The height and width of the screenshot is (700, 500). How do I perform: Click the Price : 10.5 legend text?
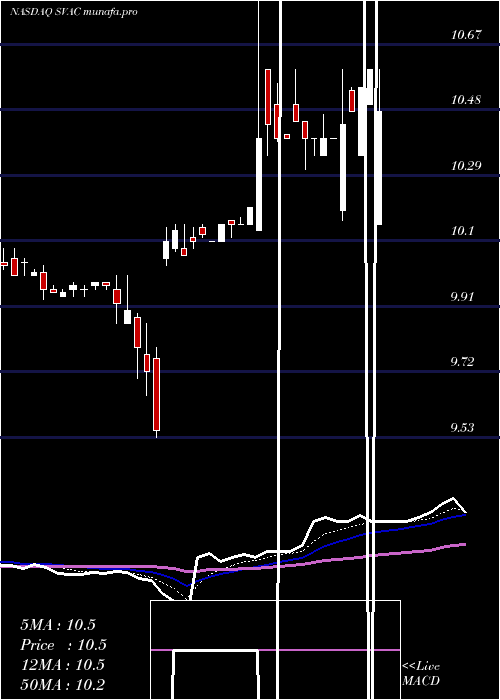tap(63, 645)
